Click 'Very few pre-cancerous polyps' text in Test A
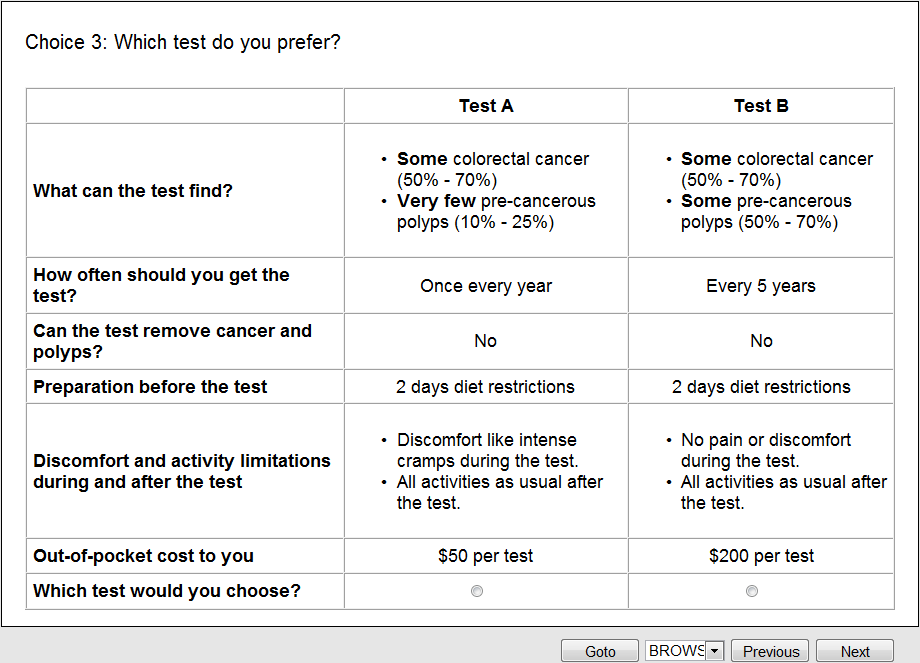This screenshot has width=920, height=663. click(496, 211)
